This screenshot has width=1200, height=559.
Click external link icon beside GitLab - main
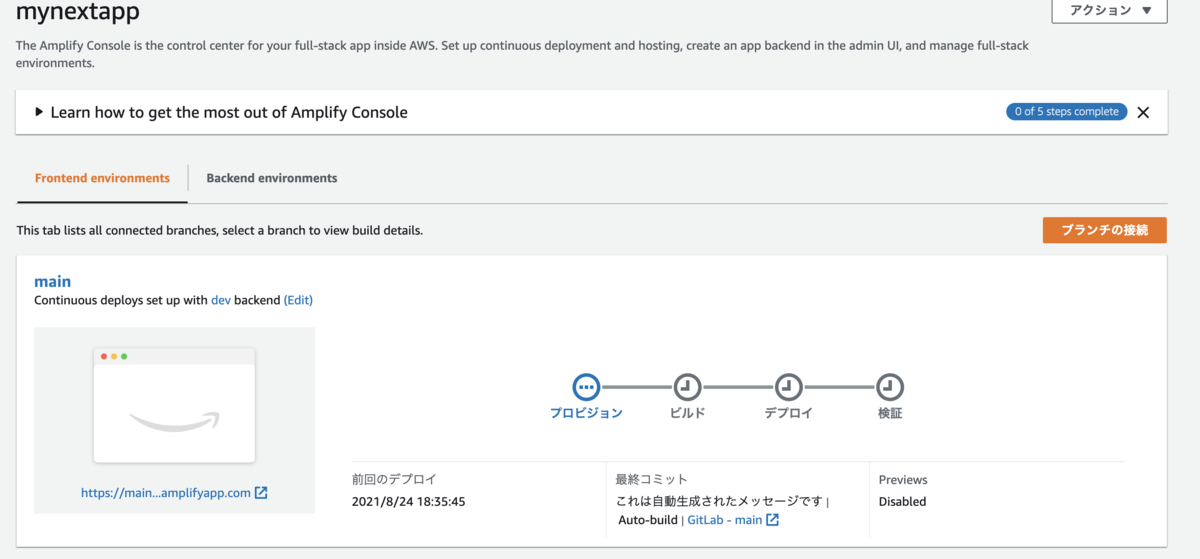coord(773,520)
